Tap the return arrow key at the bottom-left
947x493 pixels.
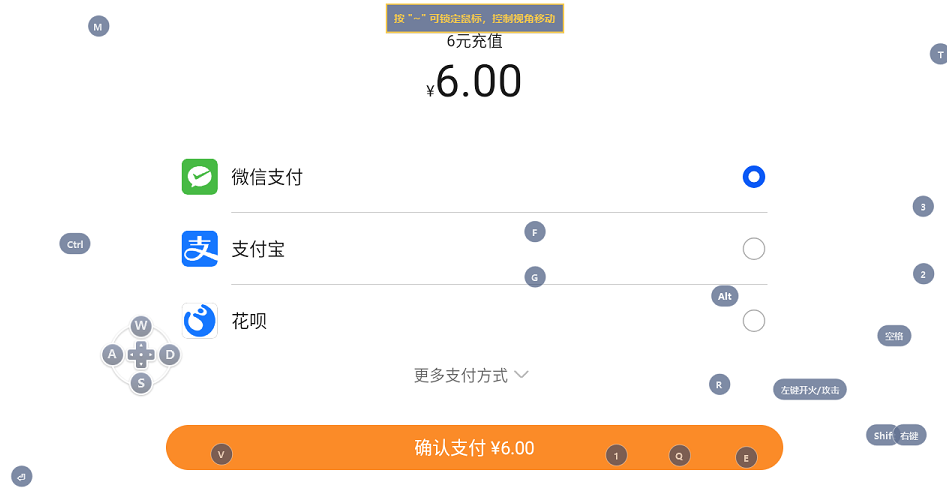[22, 477]
